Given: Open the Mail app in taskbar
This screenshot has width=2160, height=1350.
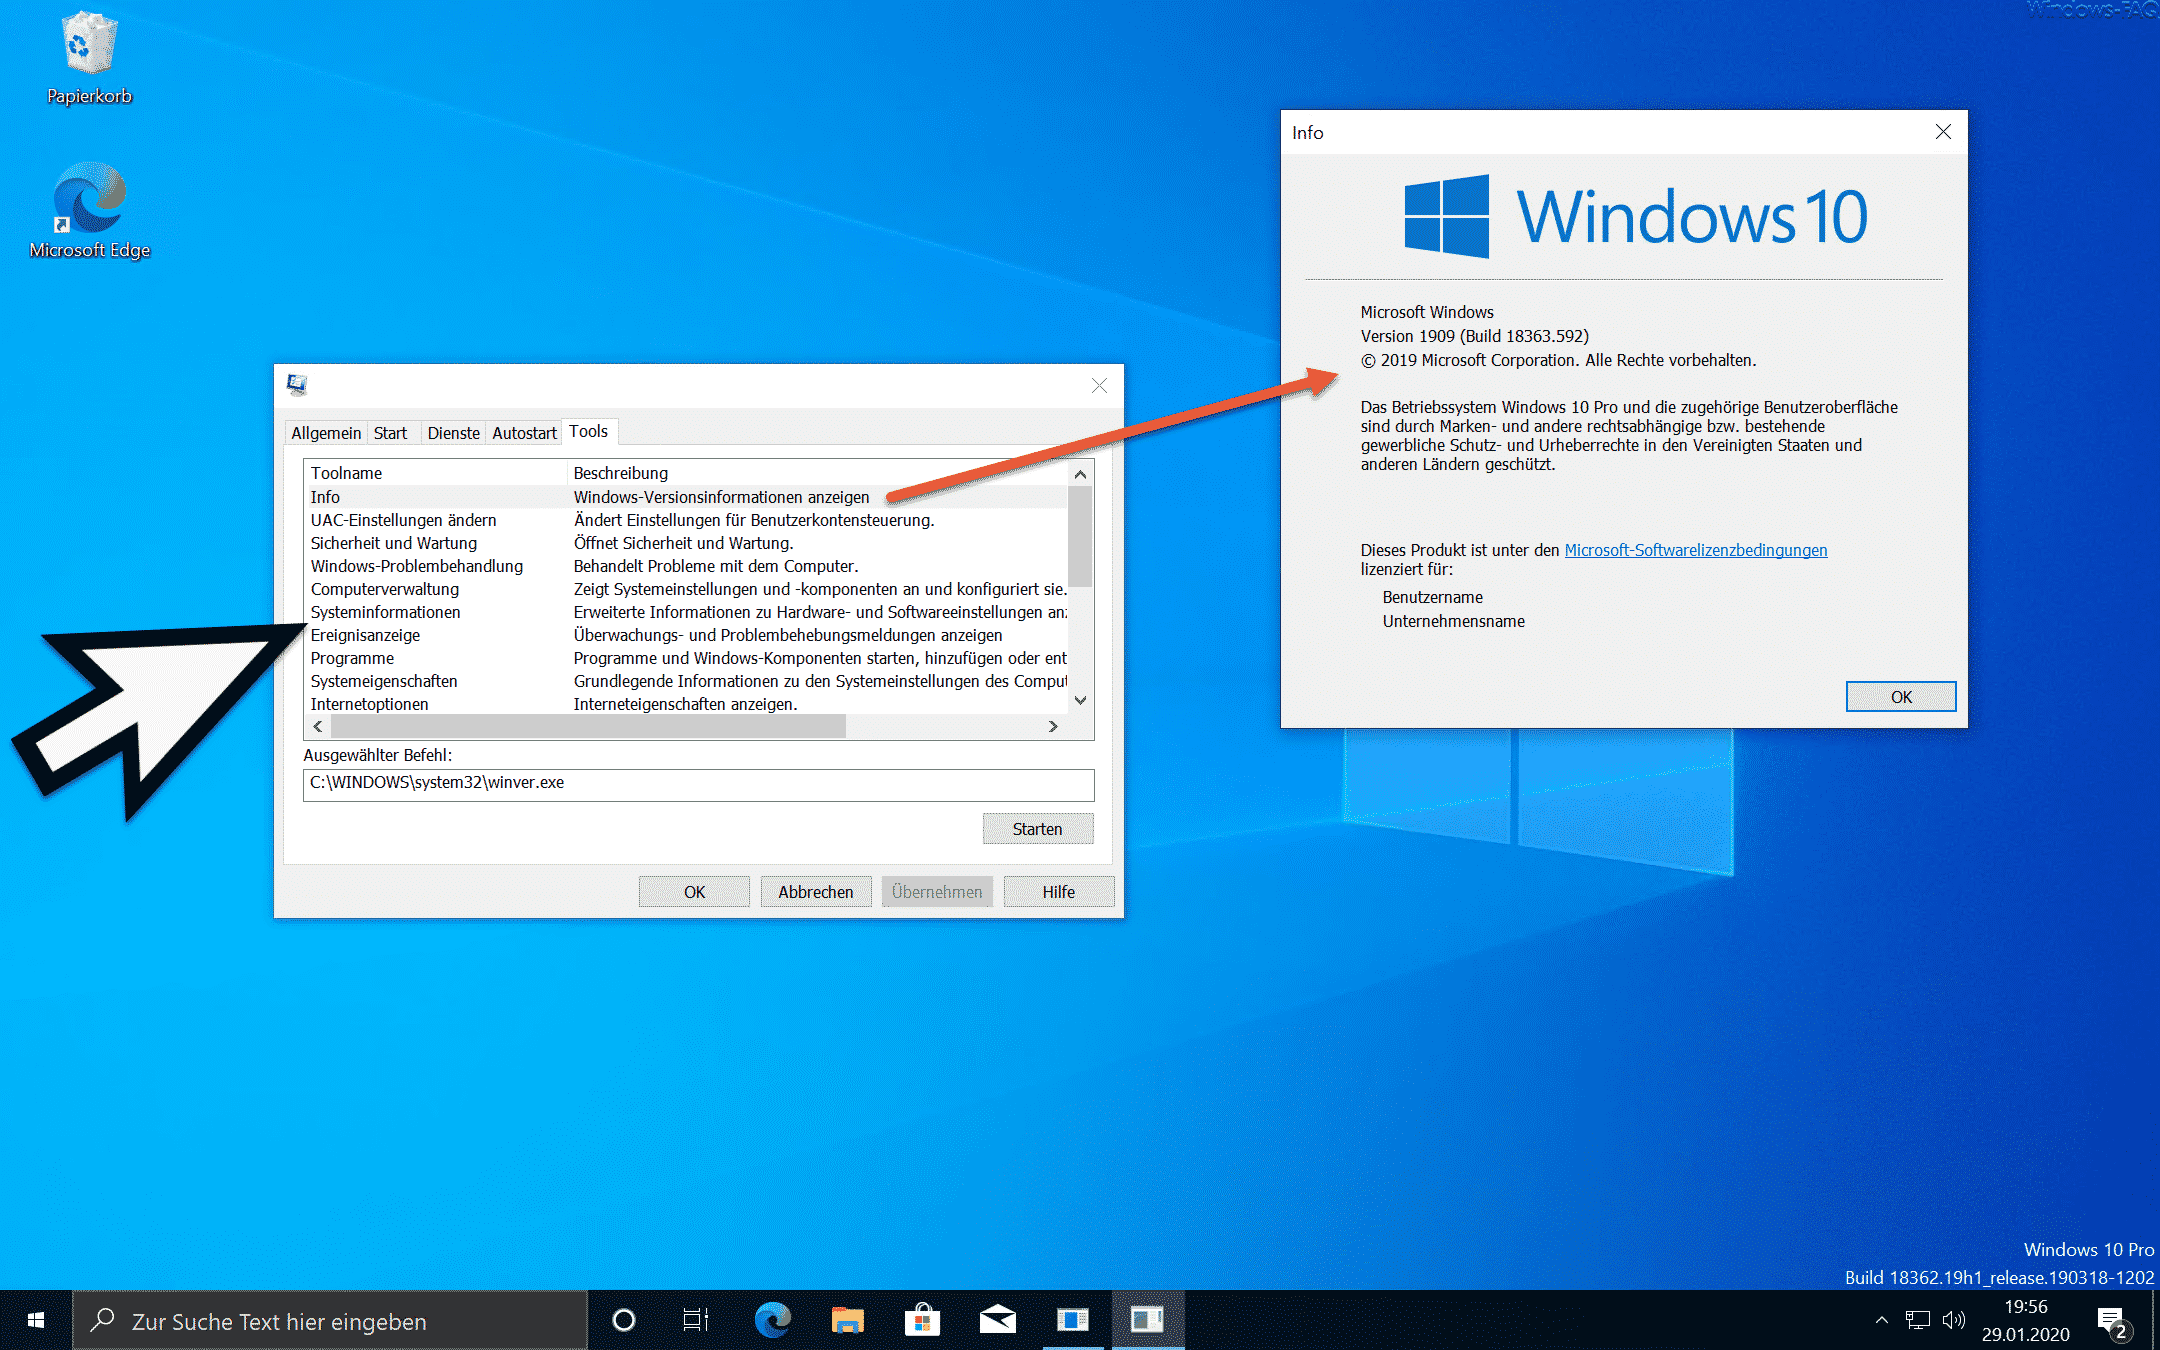Looking at the screenshot, I should click(997, 1320).
